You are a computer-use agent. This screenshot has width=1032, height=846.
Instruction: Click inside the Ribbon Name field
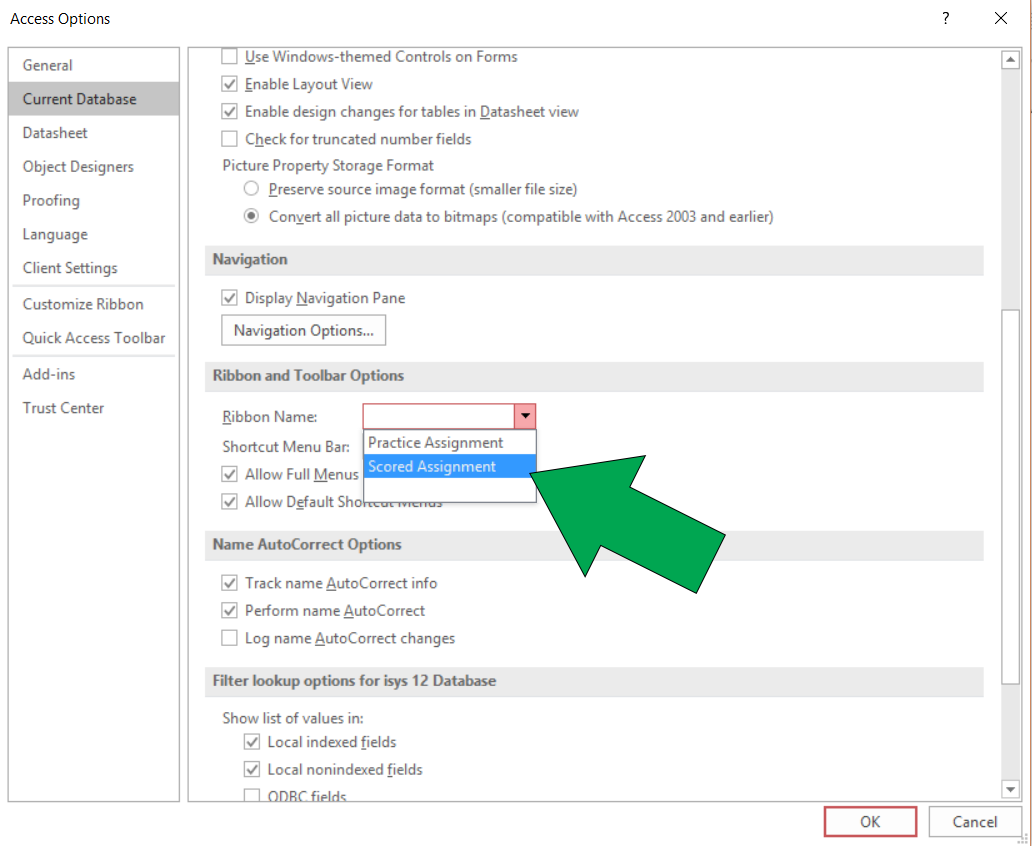(x=438, y=416)
